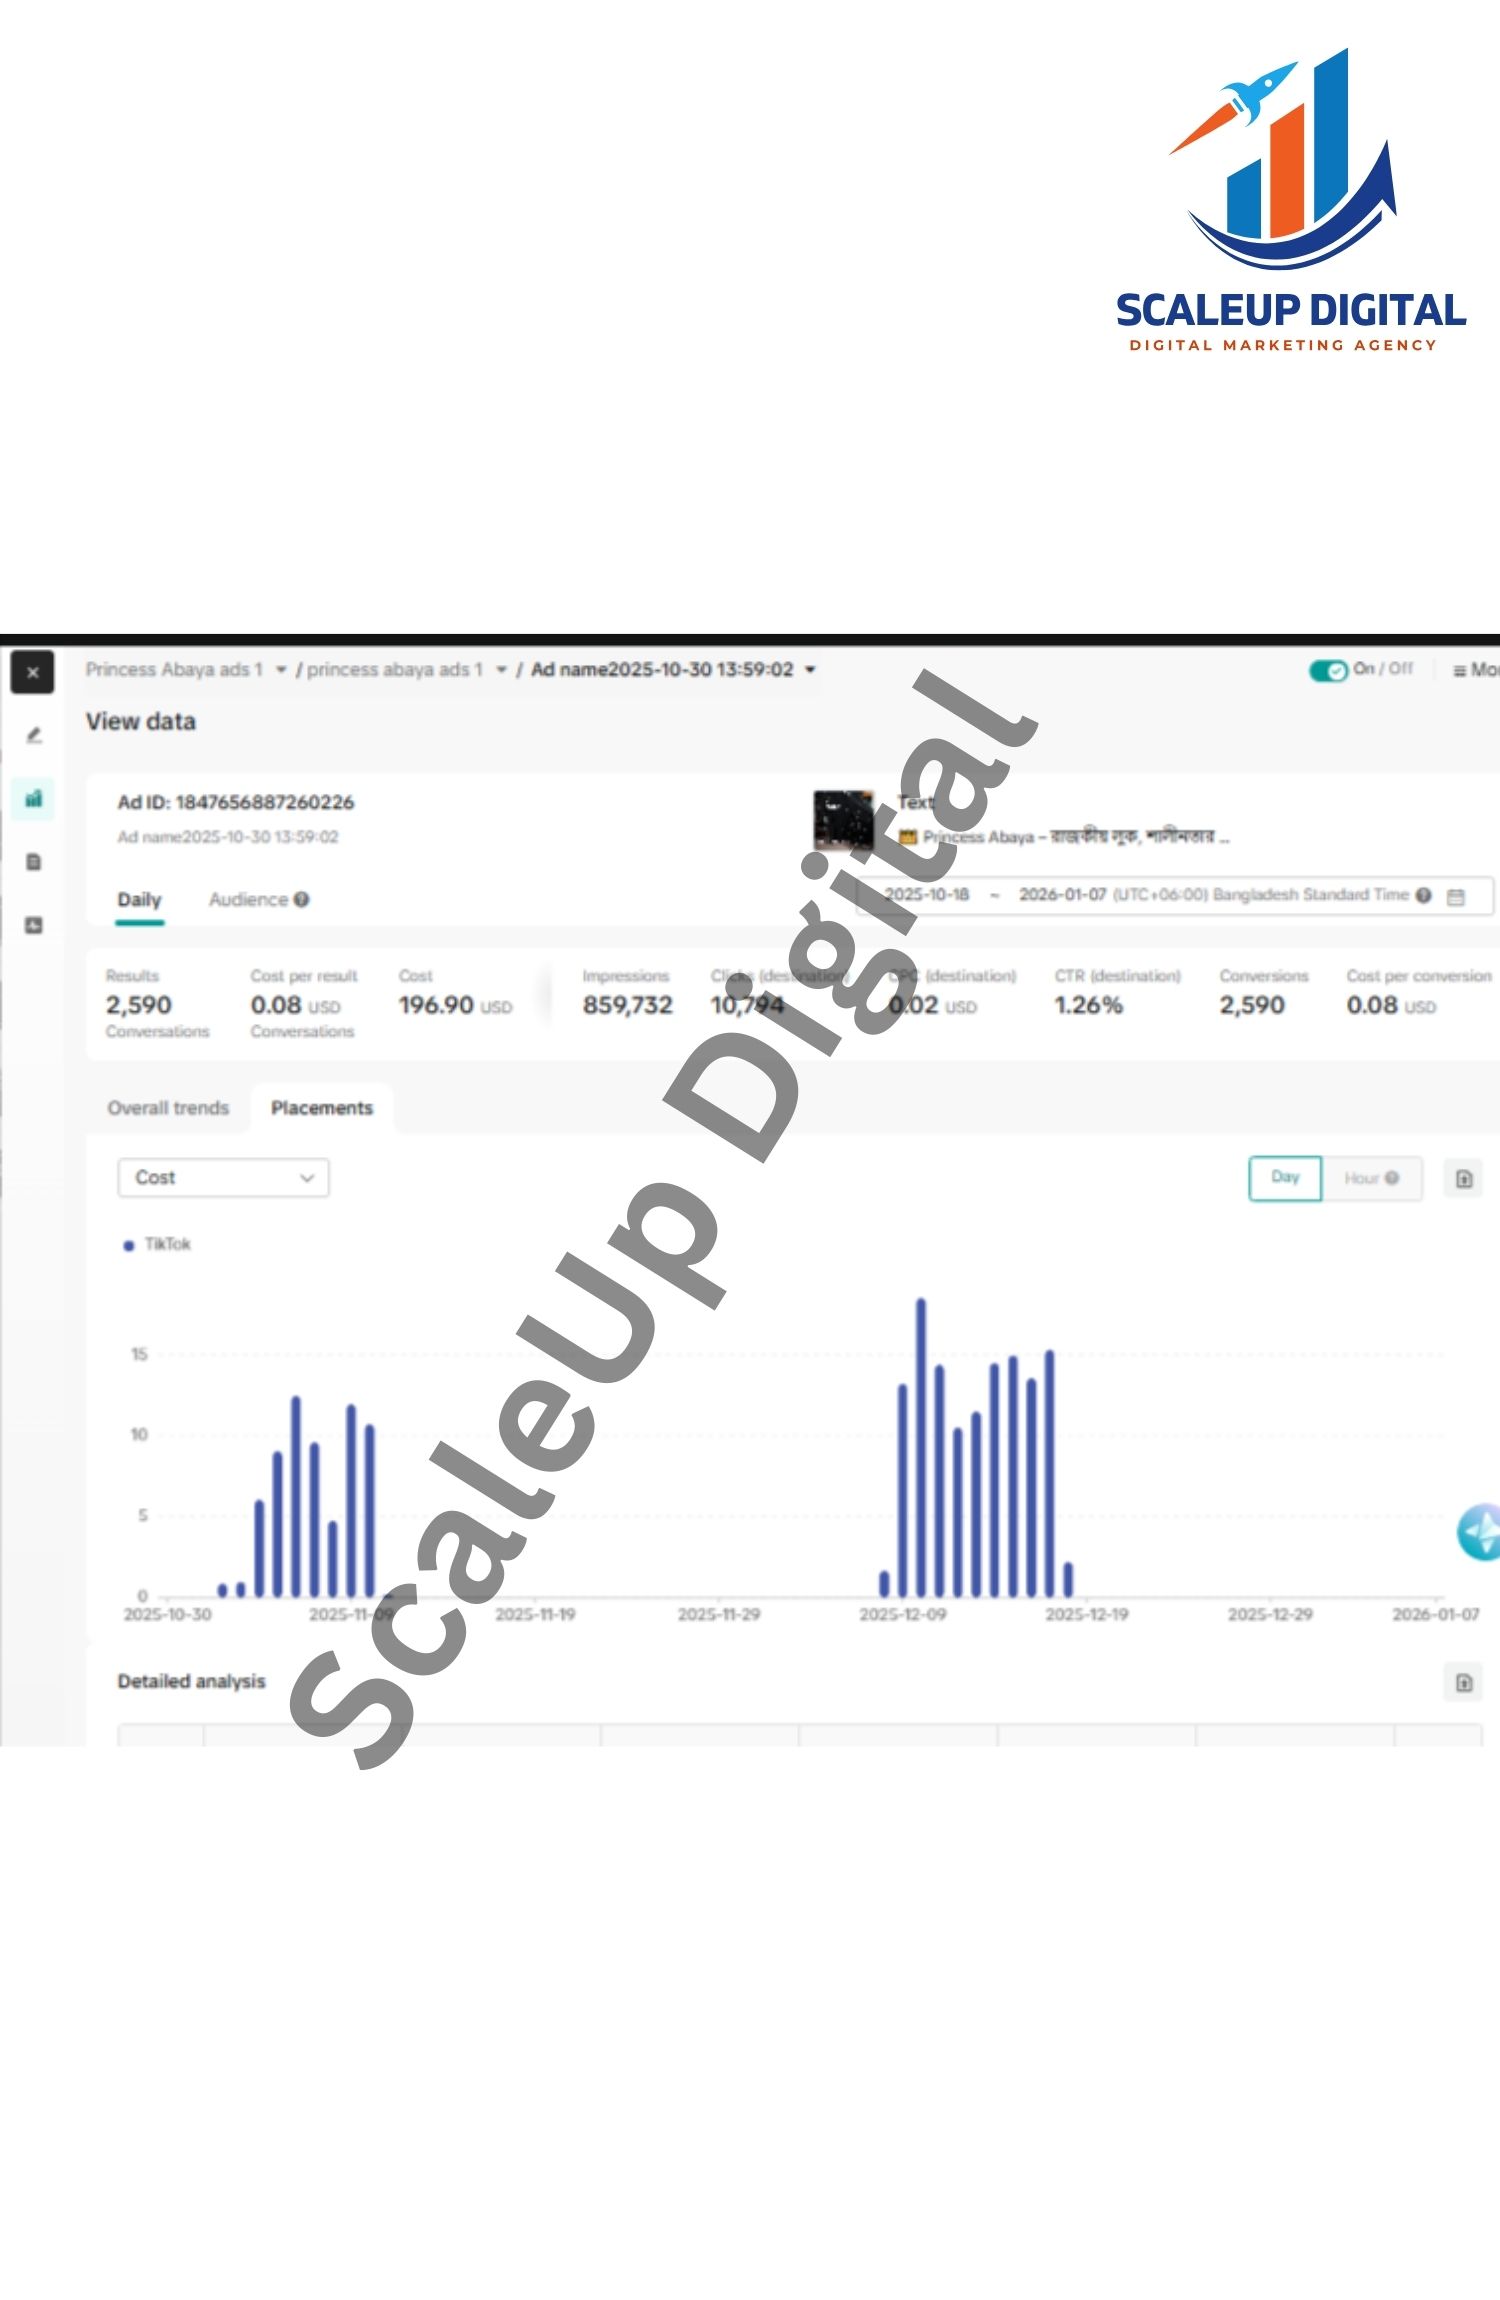Open the Cost metric dropdown
This screenshot has width=1500, height=2300.
tap(223, 1178)
